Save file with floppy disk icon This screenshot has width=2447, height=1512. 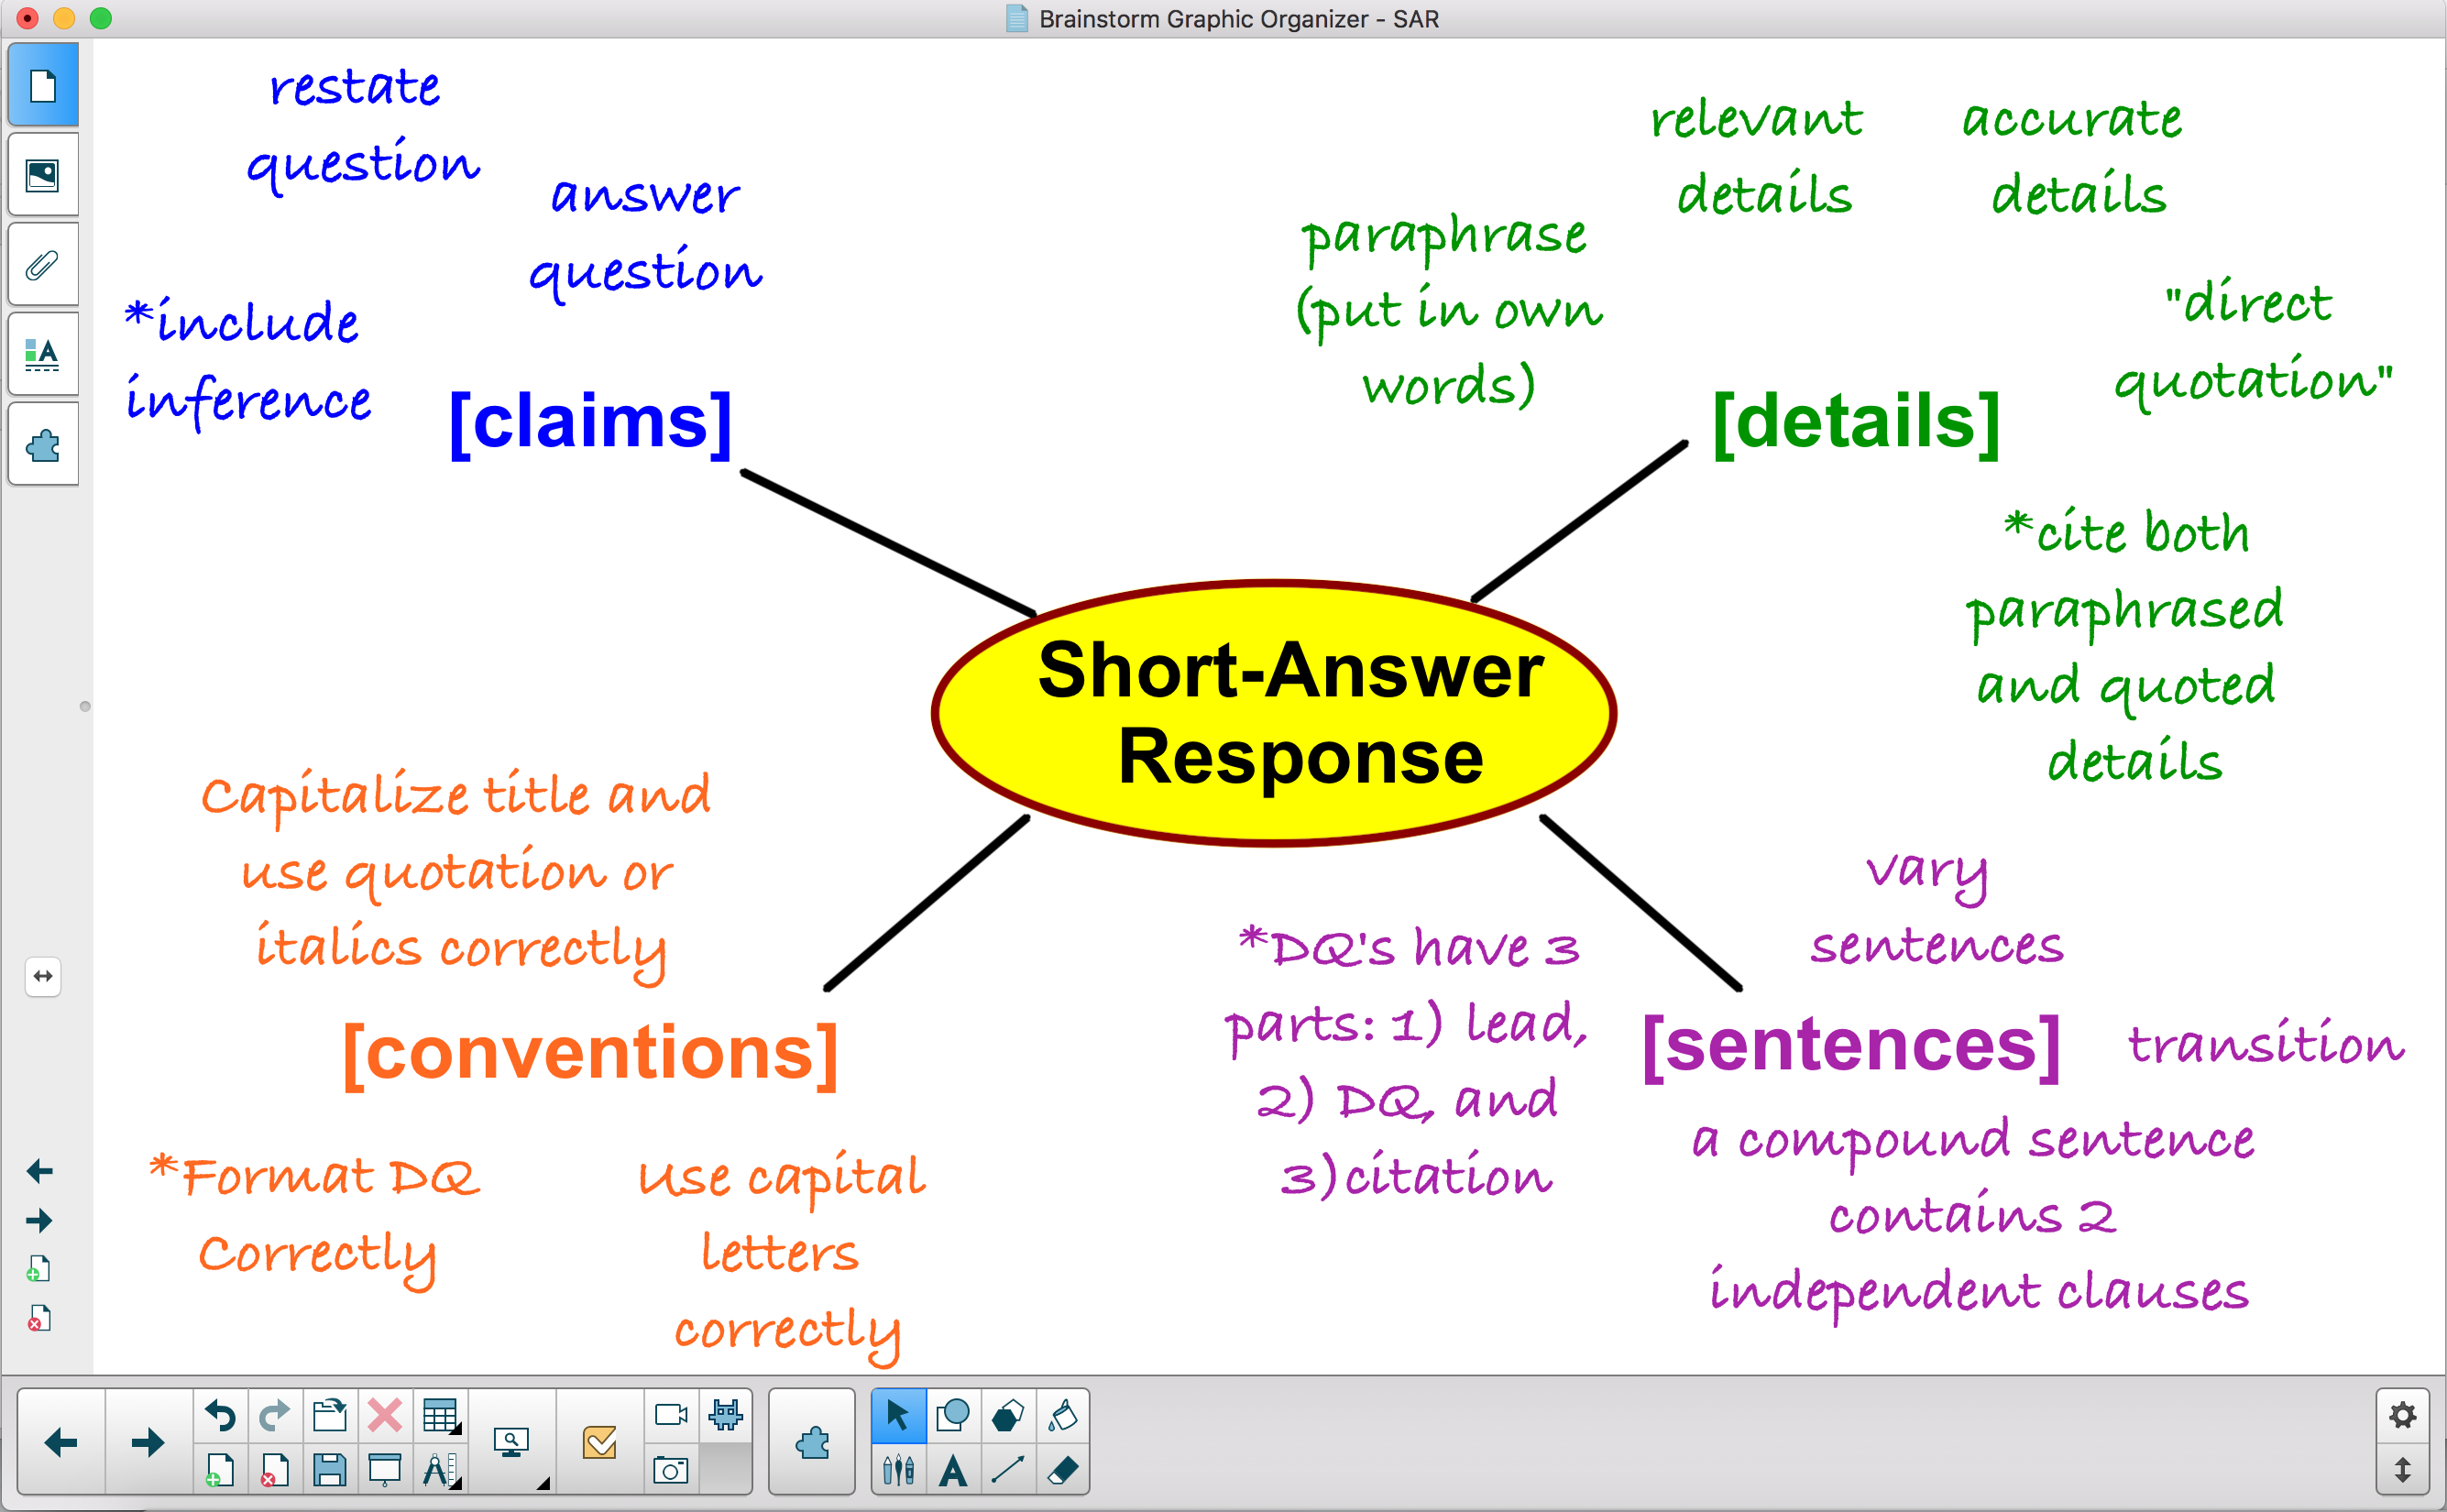pyautogui.click(x=329, y=1469)
